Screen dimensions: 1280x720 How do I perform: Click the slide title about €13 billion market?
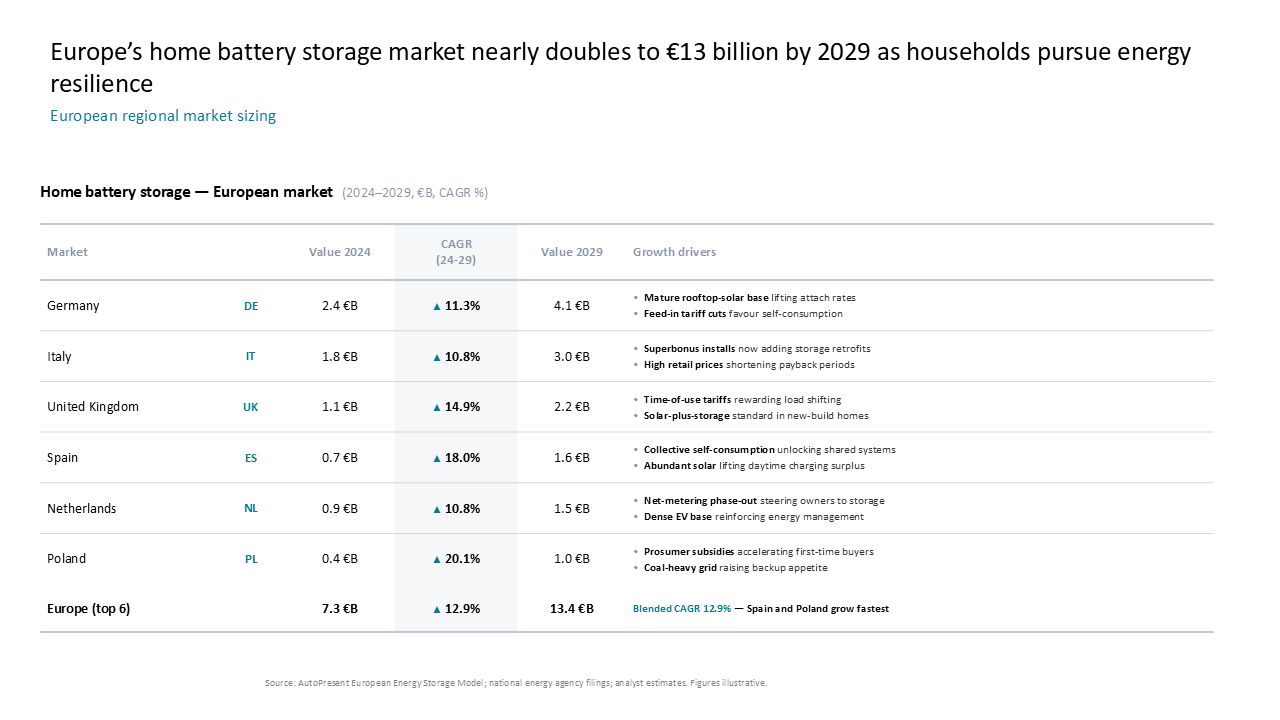(621, 67)
